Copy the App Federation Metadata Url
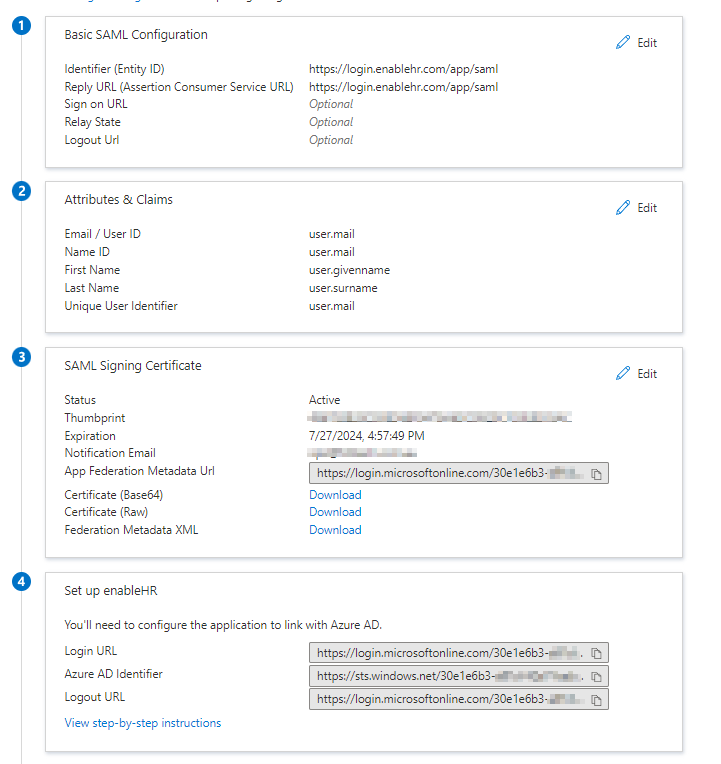Image resolution: width=721 pixels, height=764 pixels. pos(596,474)
